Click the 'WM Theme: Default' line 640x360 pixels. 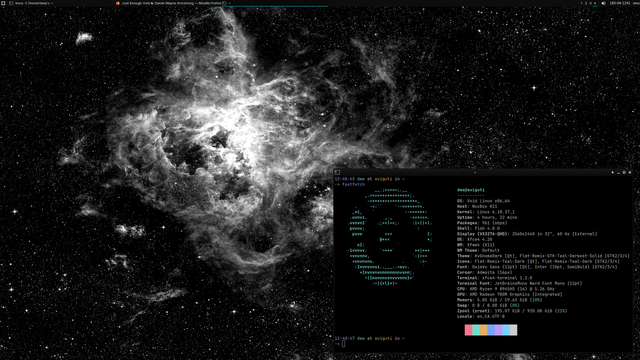[x=478, y=250]
